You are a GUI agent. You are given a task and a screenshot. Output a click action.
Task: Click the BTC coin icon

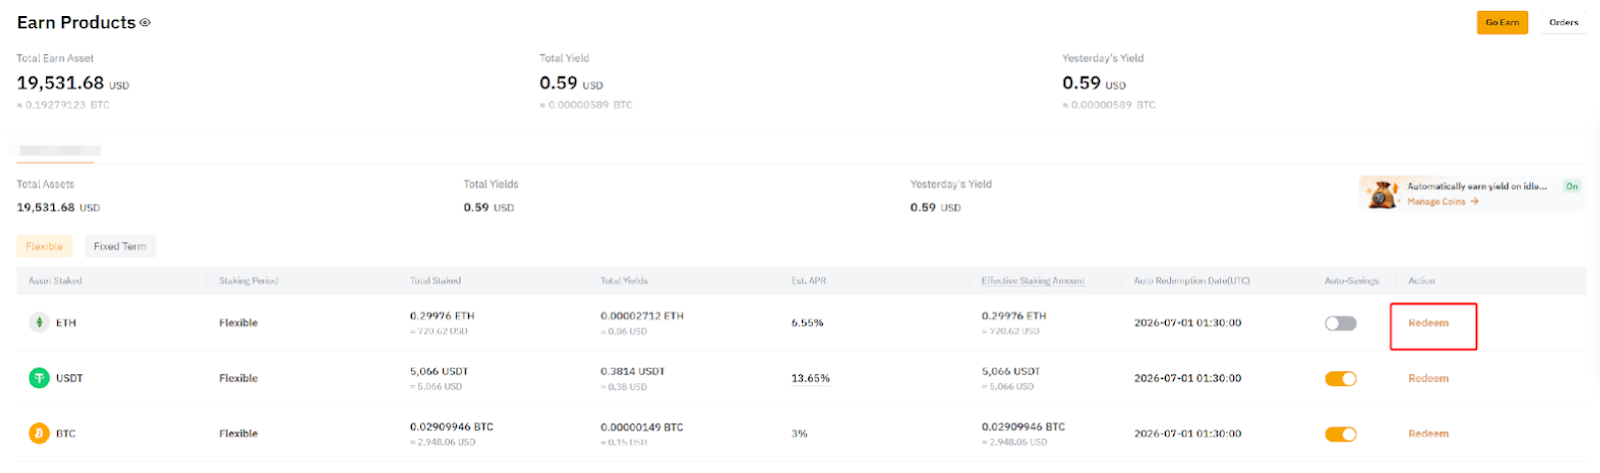pyautogui.click(x=39, y=433)
